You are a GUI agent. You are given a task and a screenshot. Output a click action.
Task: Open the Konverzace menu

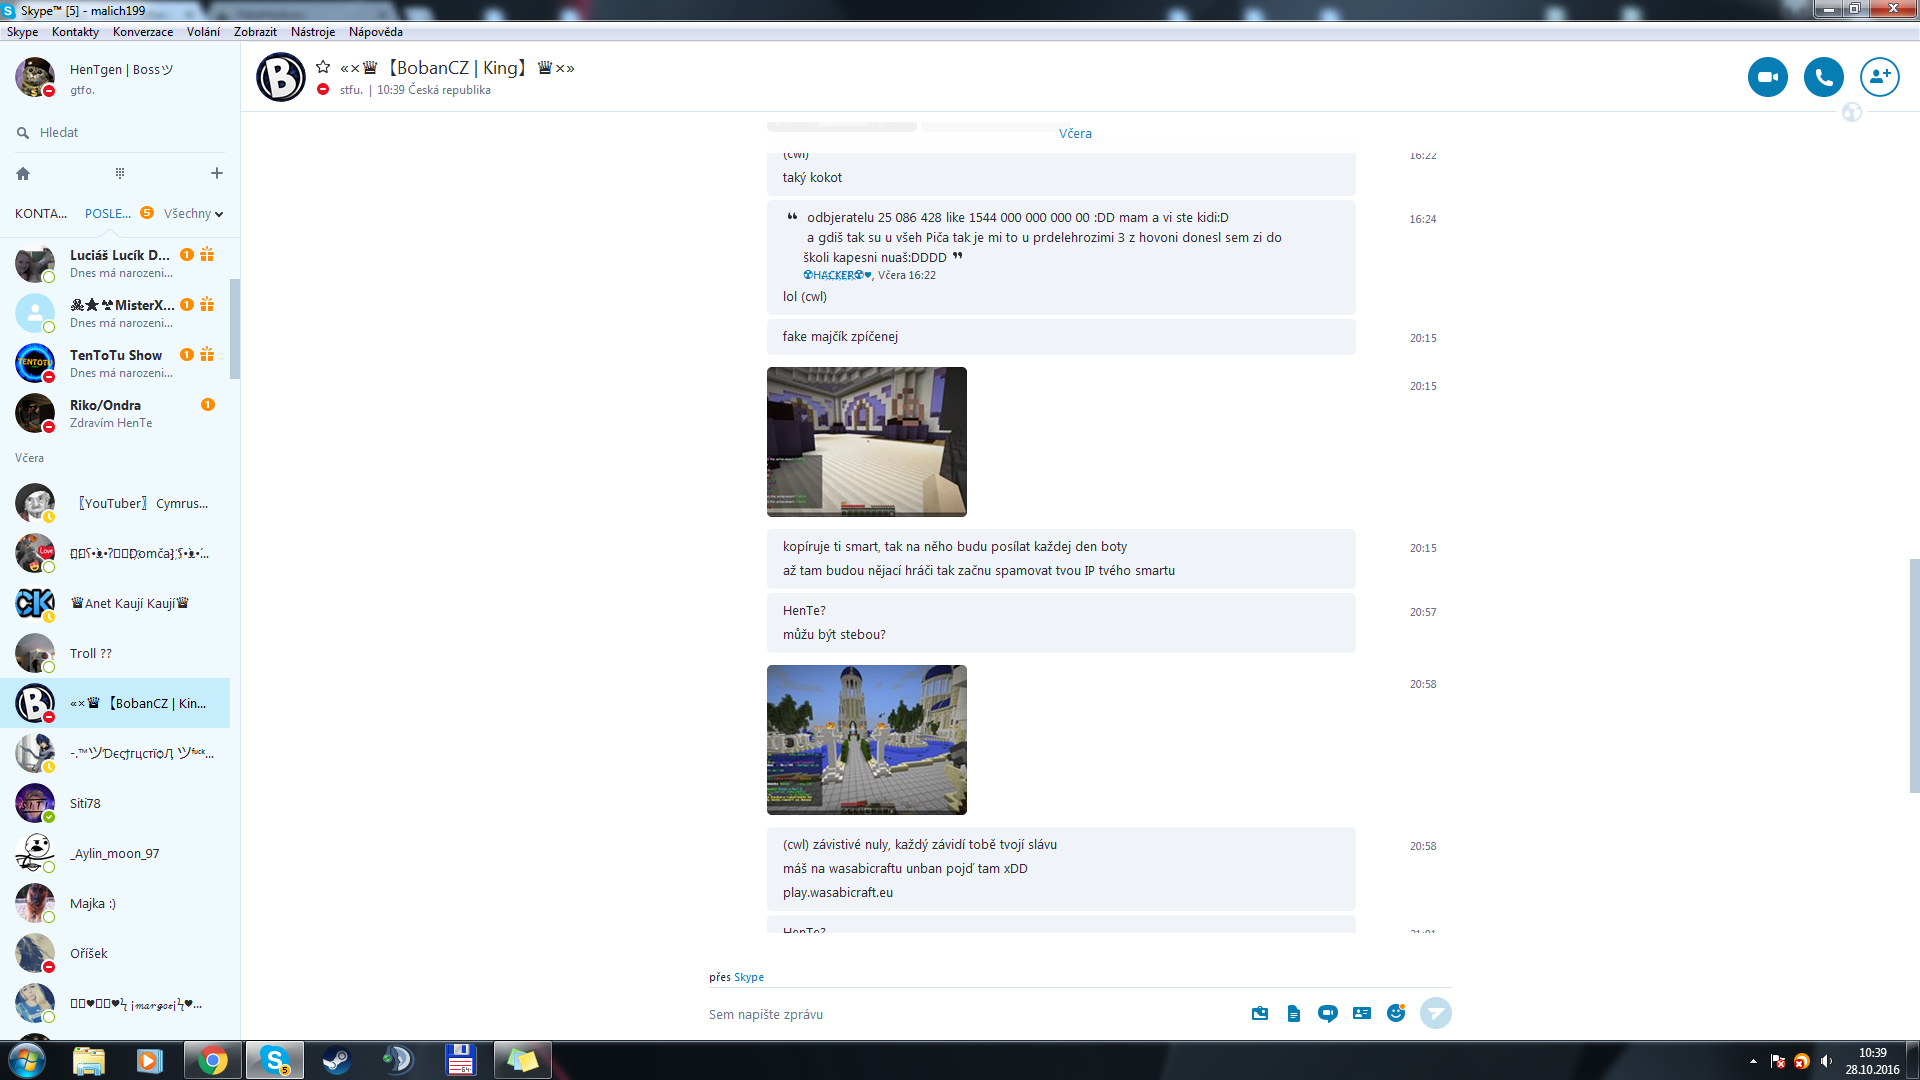coord(143,32)
